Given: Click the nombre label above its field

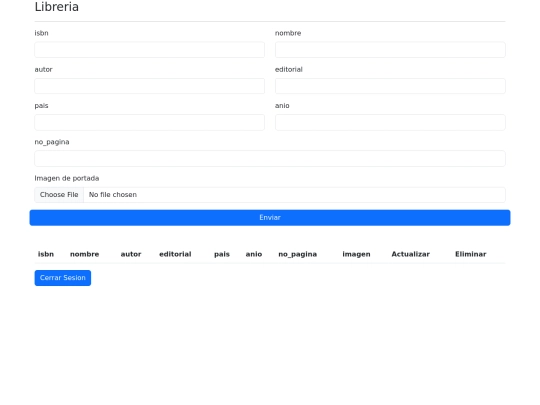Looking at the screenshot, I should click(x=288, y=33).
